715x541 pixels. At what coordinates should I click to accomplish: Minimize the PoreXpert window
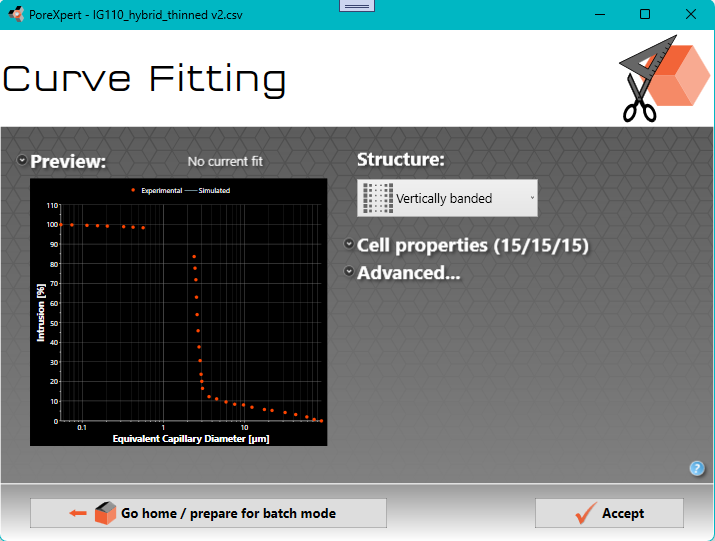tap(599, 15)
